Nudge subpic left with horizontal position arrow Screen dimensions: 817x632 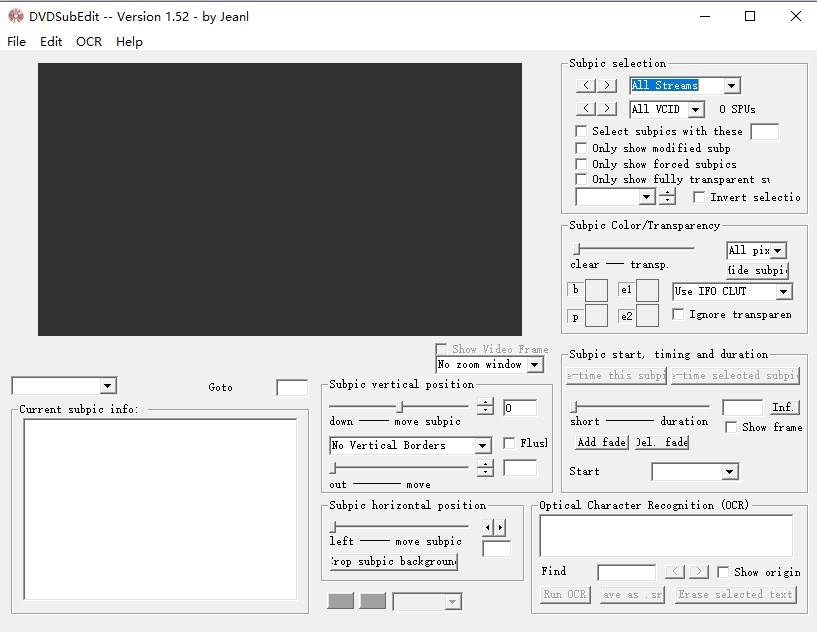click(x=488, y=527)
